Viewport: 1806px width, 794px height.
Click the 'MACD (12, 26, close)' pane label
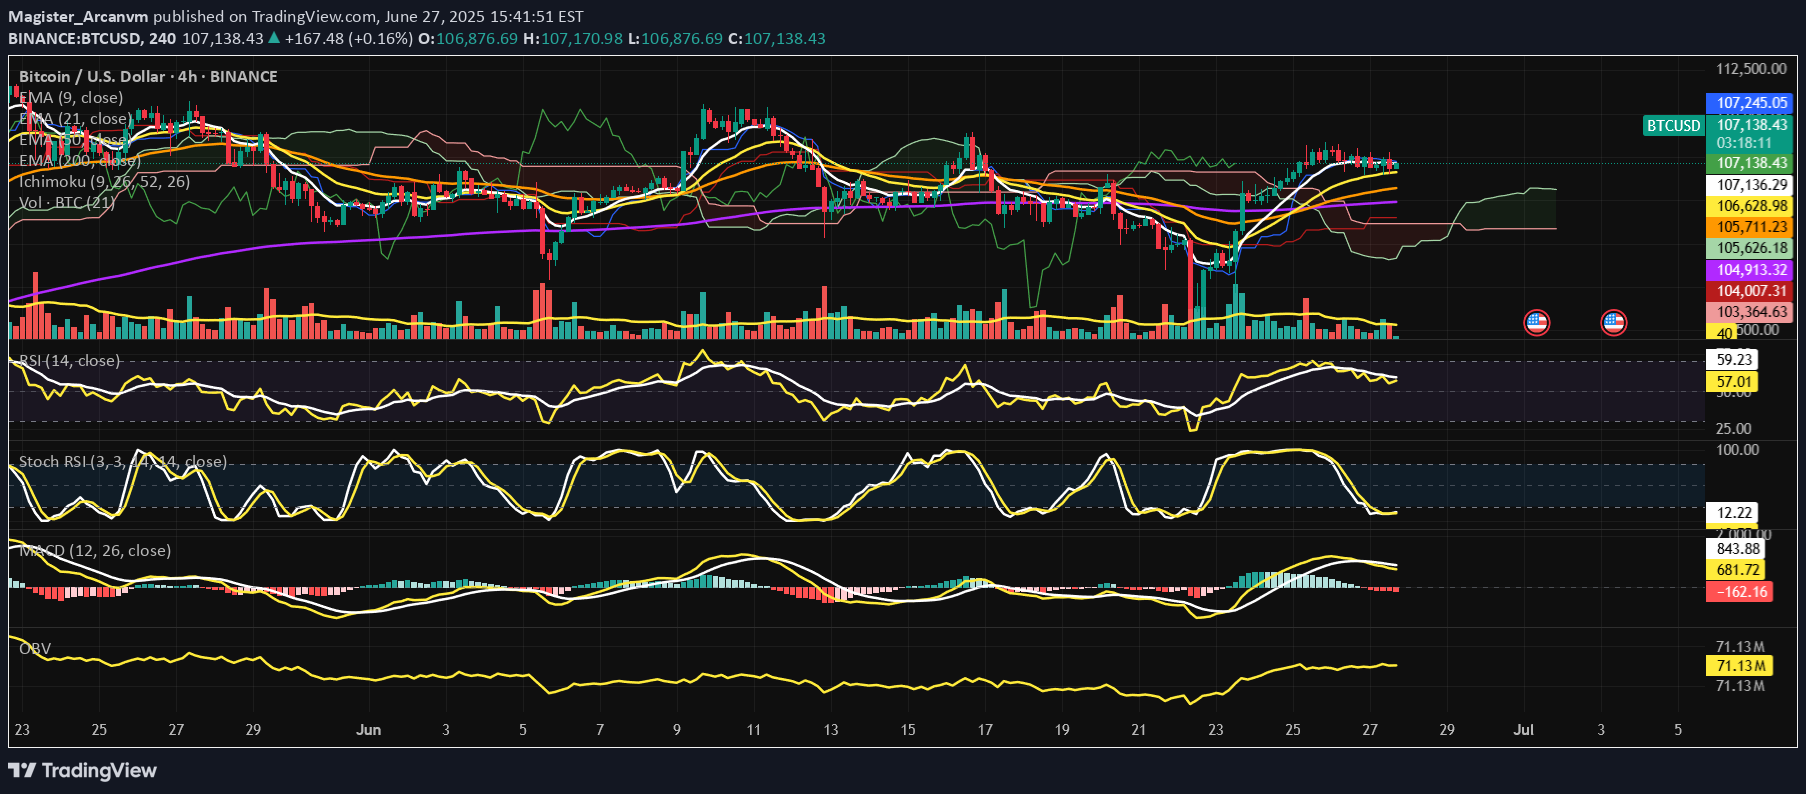click(x=94, y=550)
